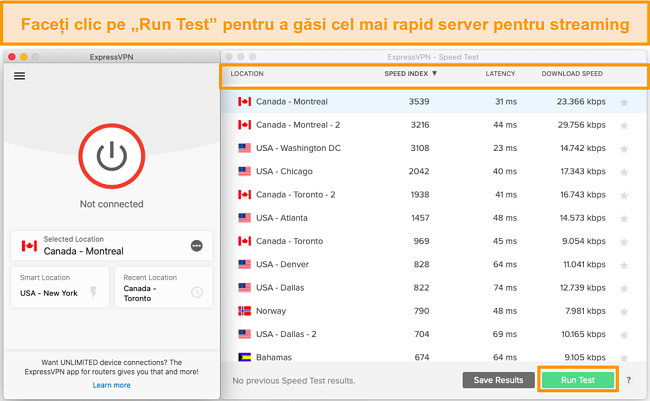Close the ExpressVPN main window
This screenshot has height=401, width=650.
12,57
